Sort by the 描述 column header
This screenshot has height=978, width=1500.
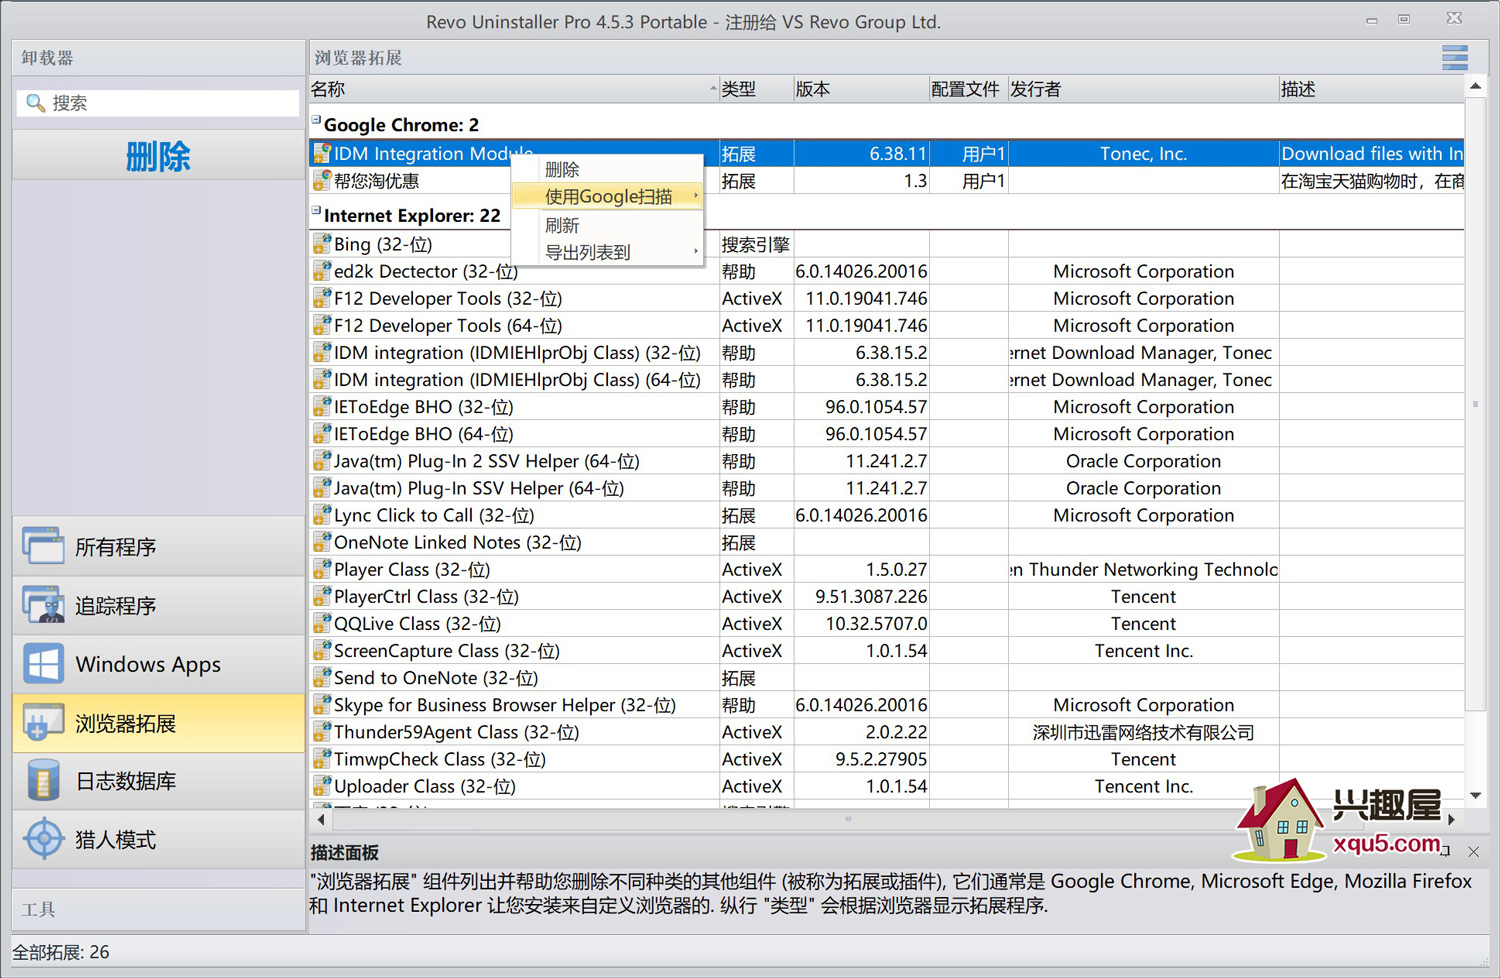[x=1371, y=89]
